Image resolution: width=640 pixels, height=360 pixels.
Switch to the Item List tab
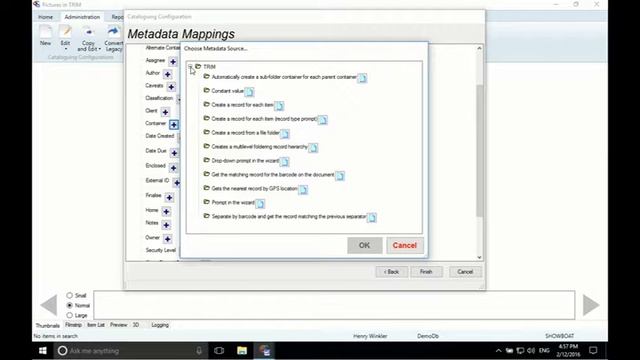[x=96, y=325]
